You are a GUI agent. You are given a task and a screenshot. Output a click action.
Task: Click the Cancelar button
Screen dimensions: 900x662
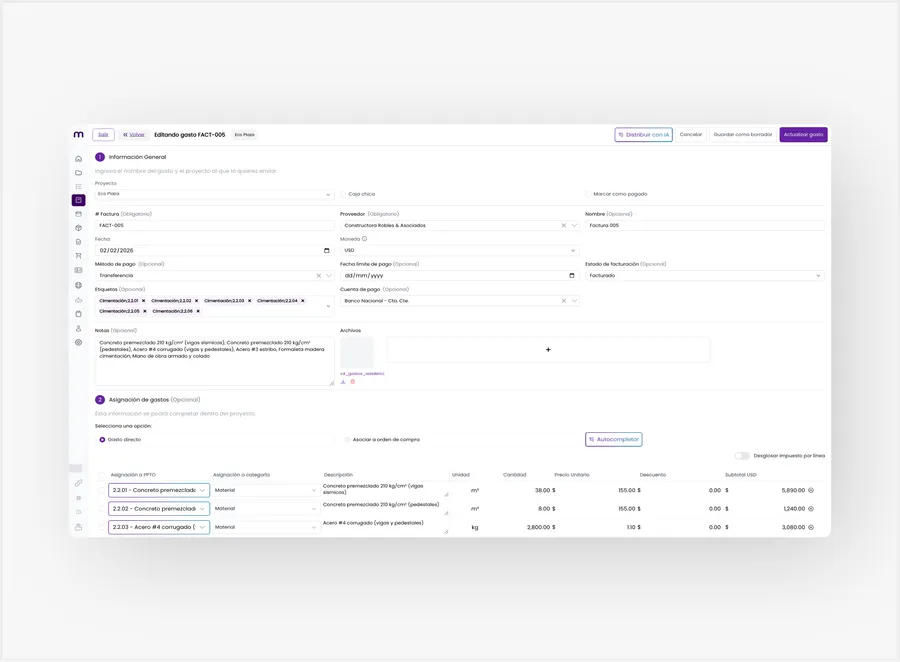click(691, 135)
